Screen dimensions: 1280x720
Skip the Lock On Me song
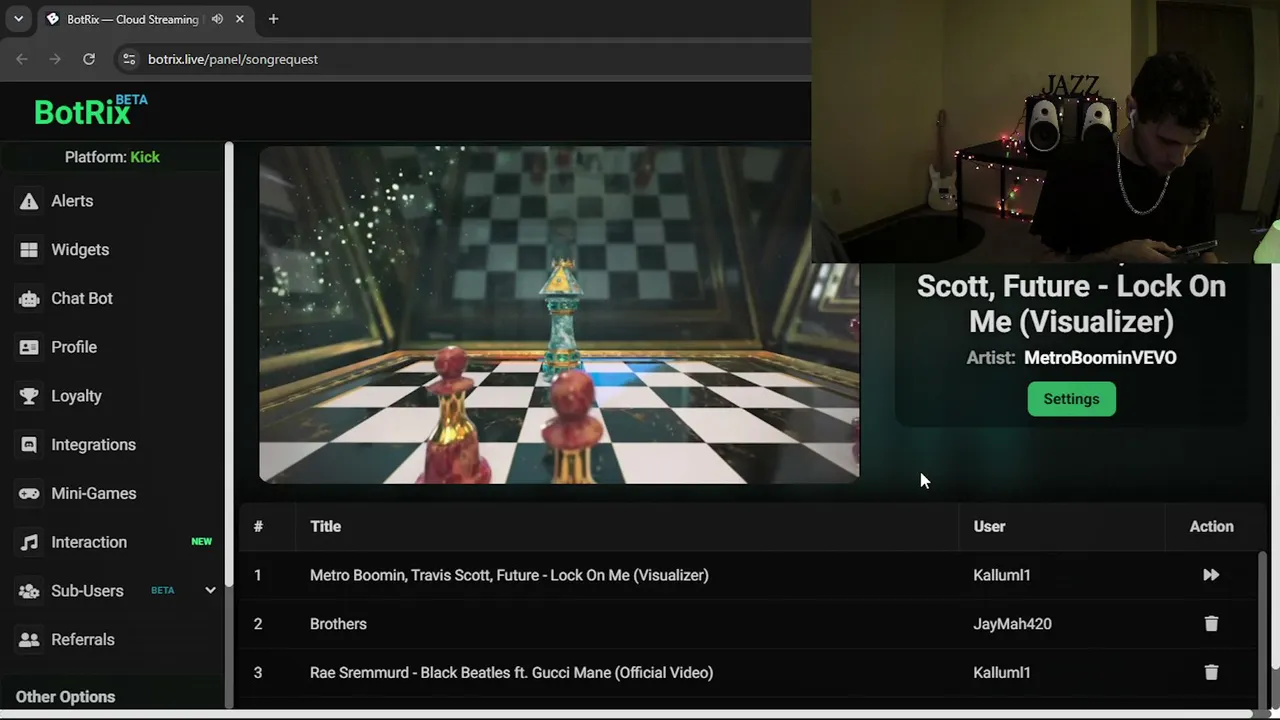(1211, 575)
